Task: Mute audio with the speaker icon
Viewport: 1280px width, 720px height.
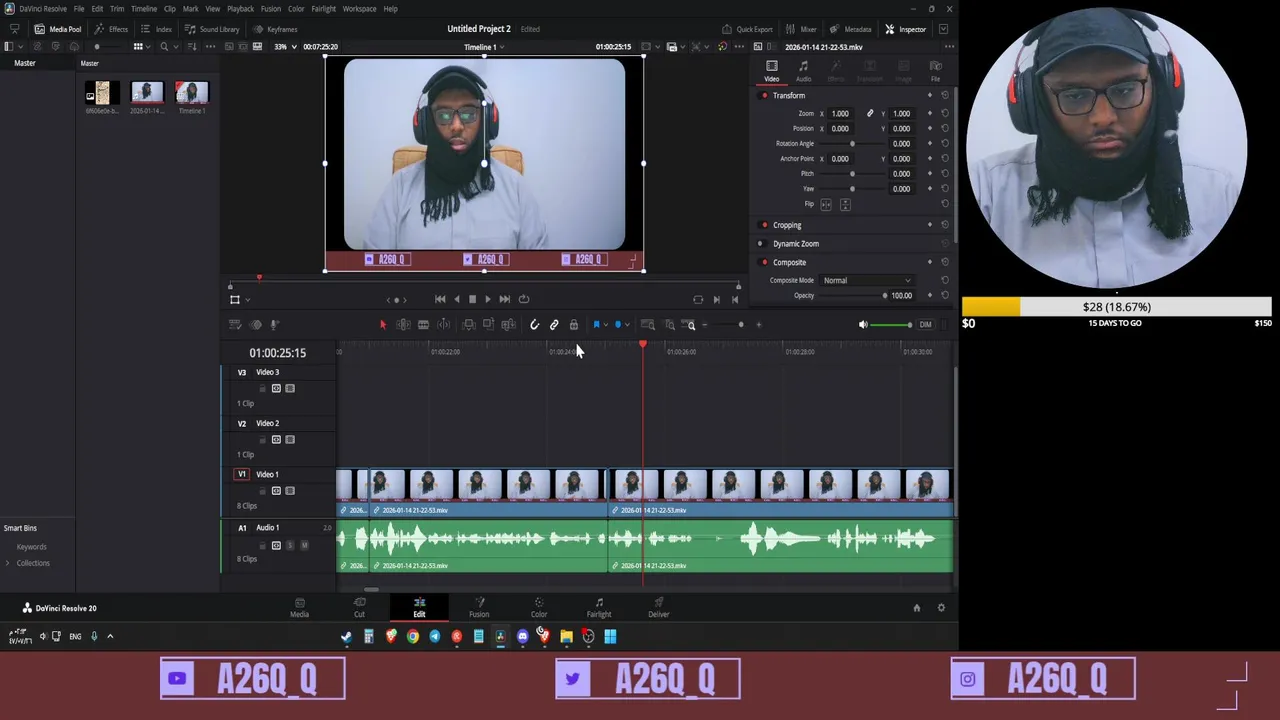Action: (x=863, y=325)
